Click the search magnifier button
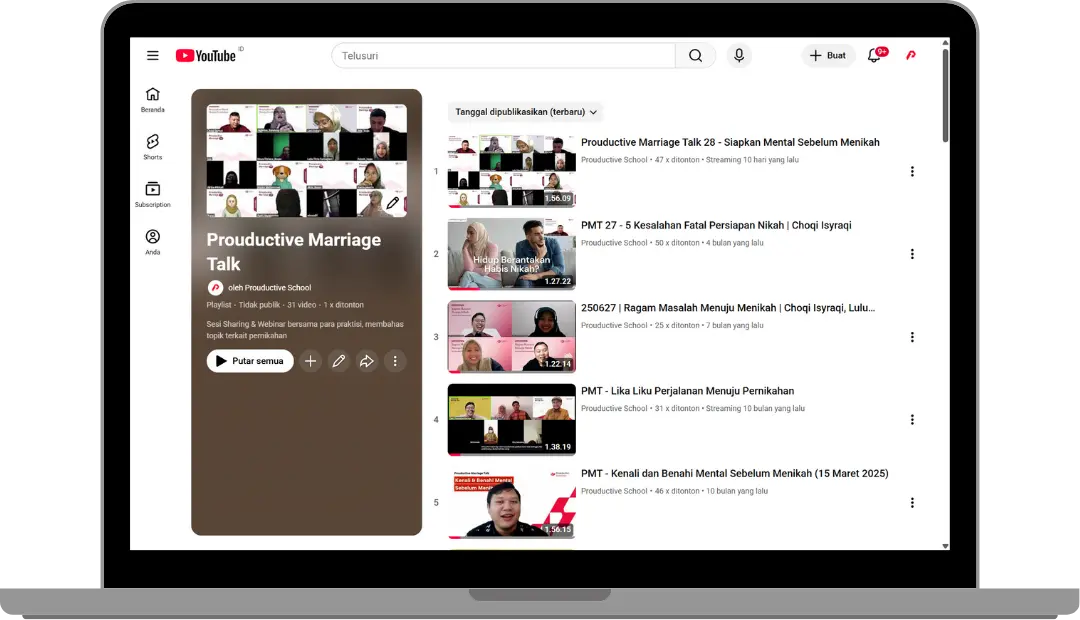The image size is (1080, 620). (695, 56)
